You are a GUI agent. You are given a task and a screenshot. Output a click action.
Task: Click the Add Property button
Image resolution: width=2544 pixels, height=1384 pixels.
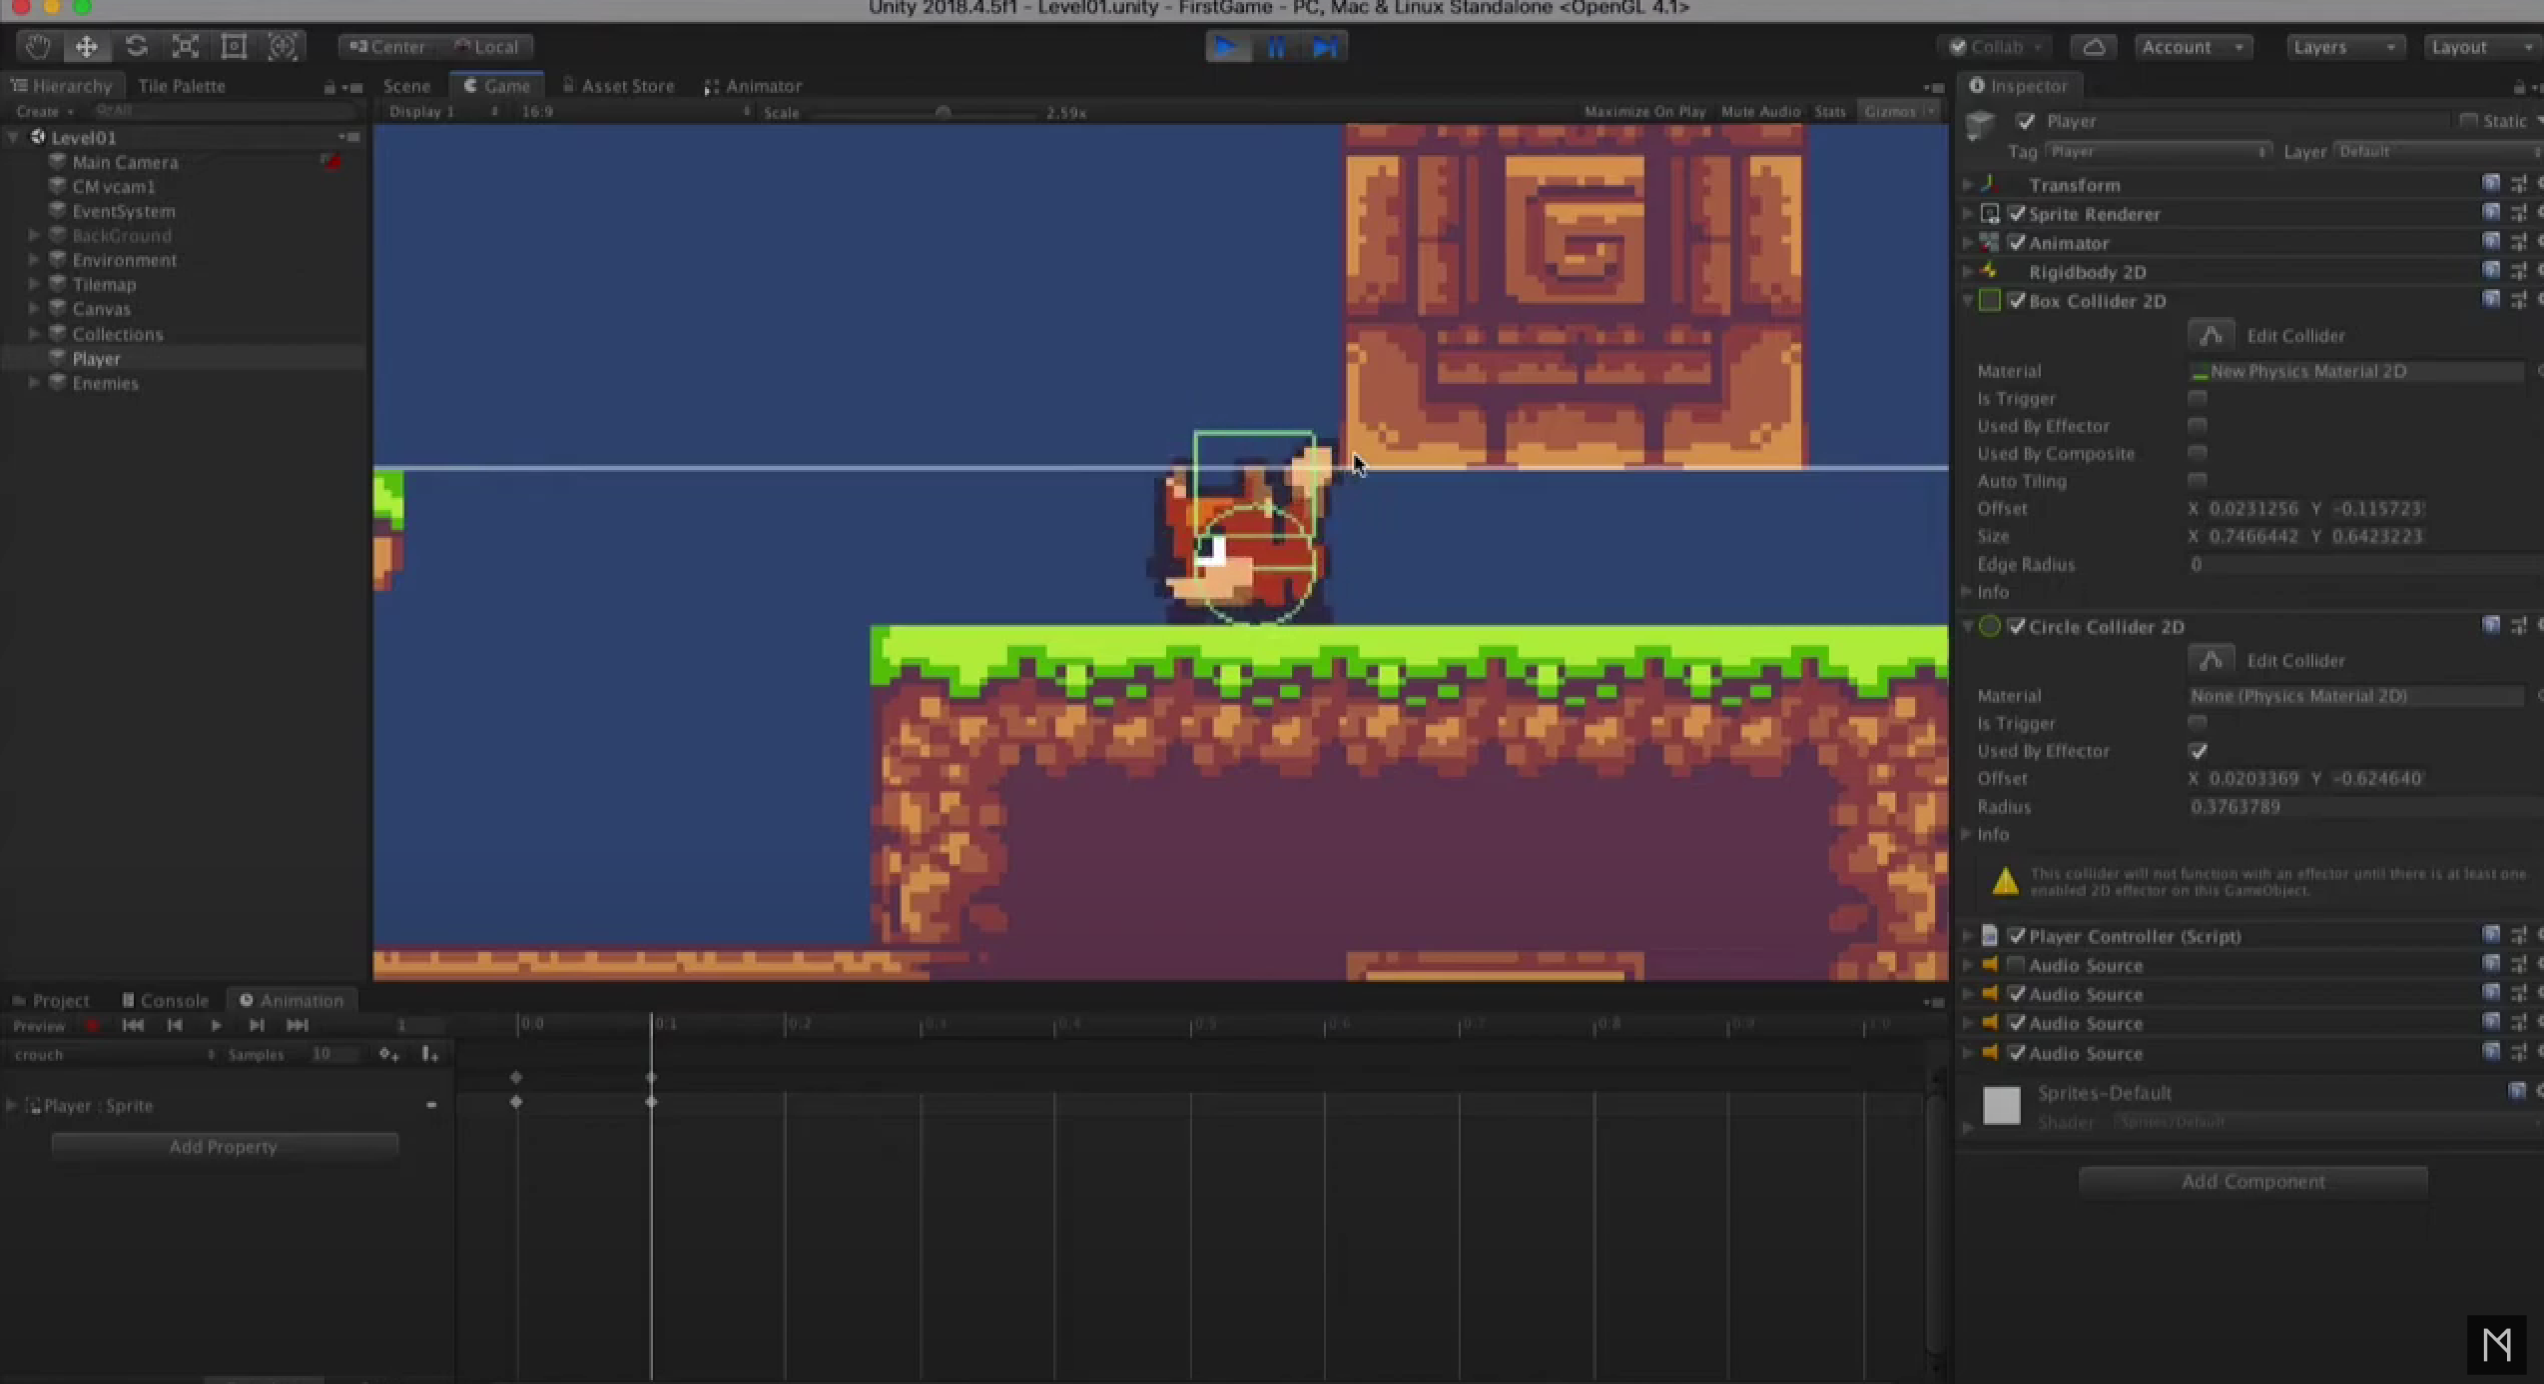tap(224, 1146)
